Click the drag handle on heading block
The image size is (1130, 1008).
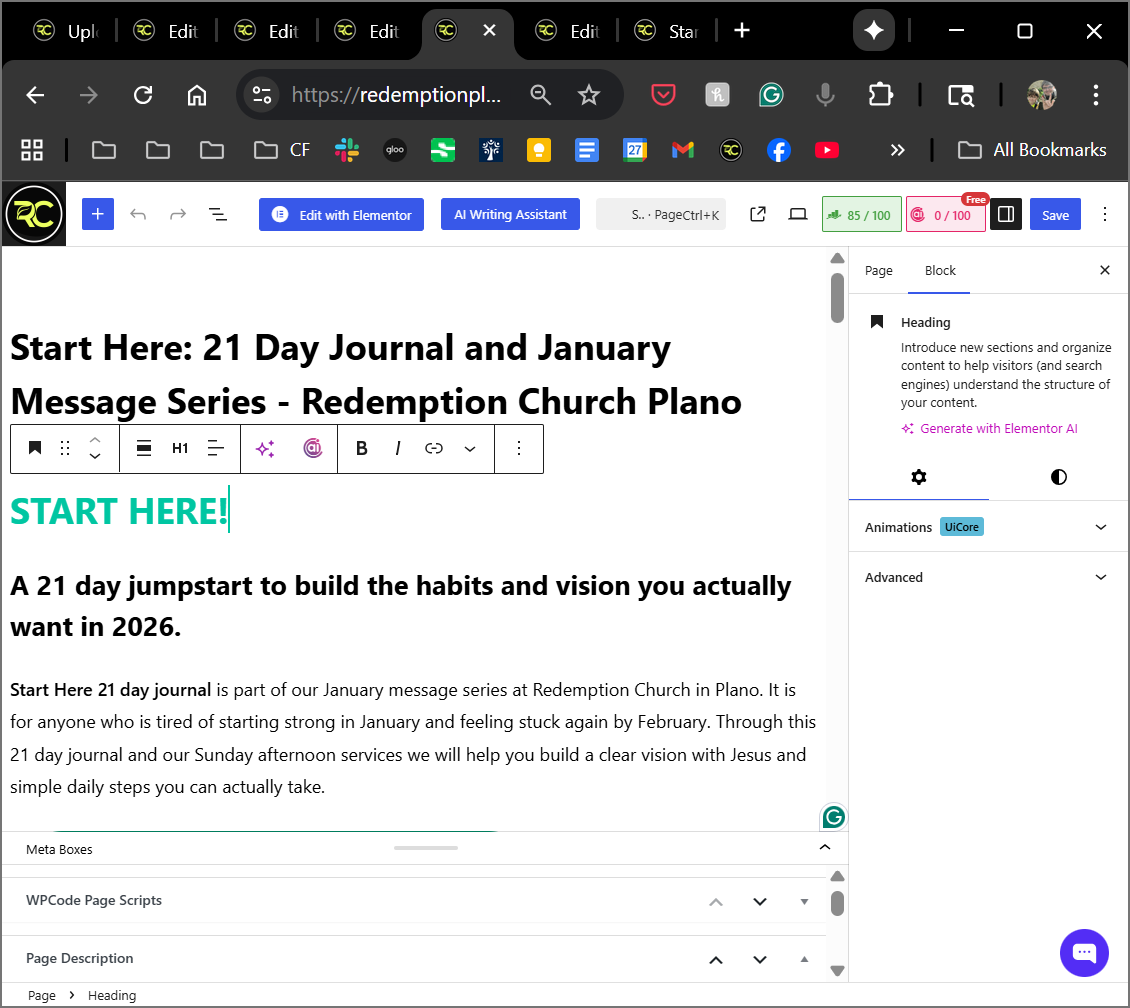coord(65,448)
